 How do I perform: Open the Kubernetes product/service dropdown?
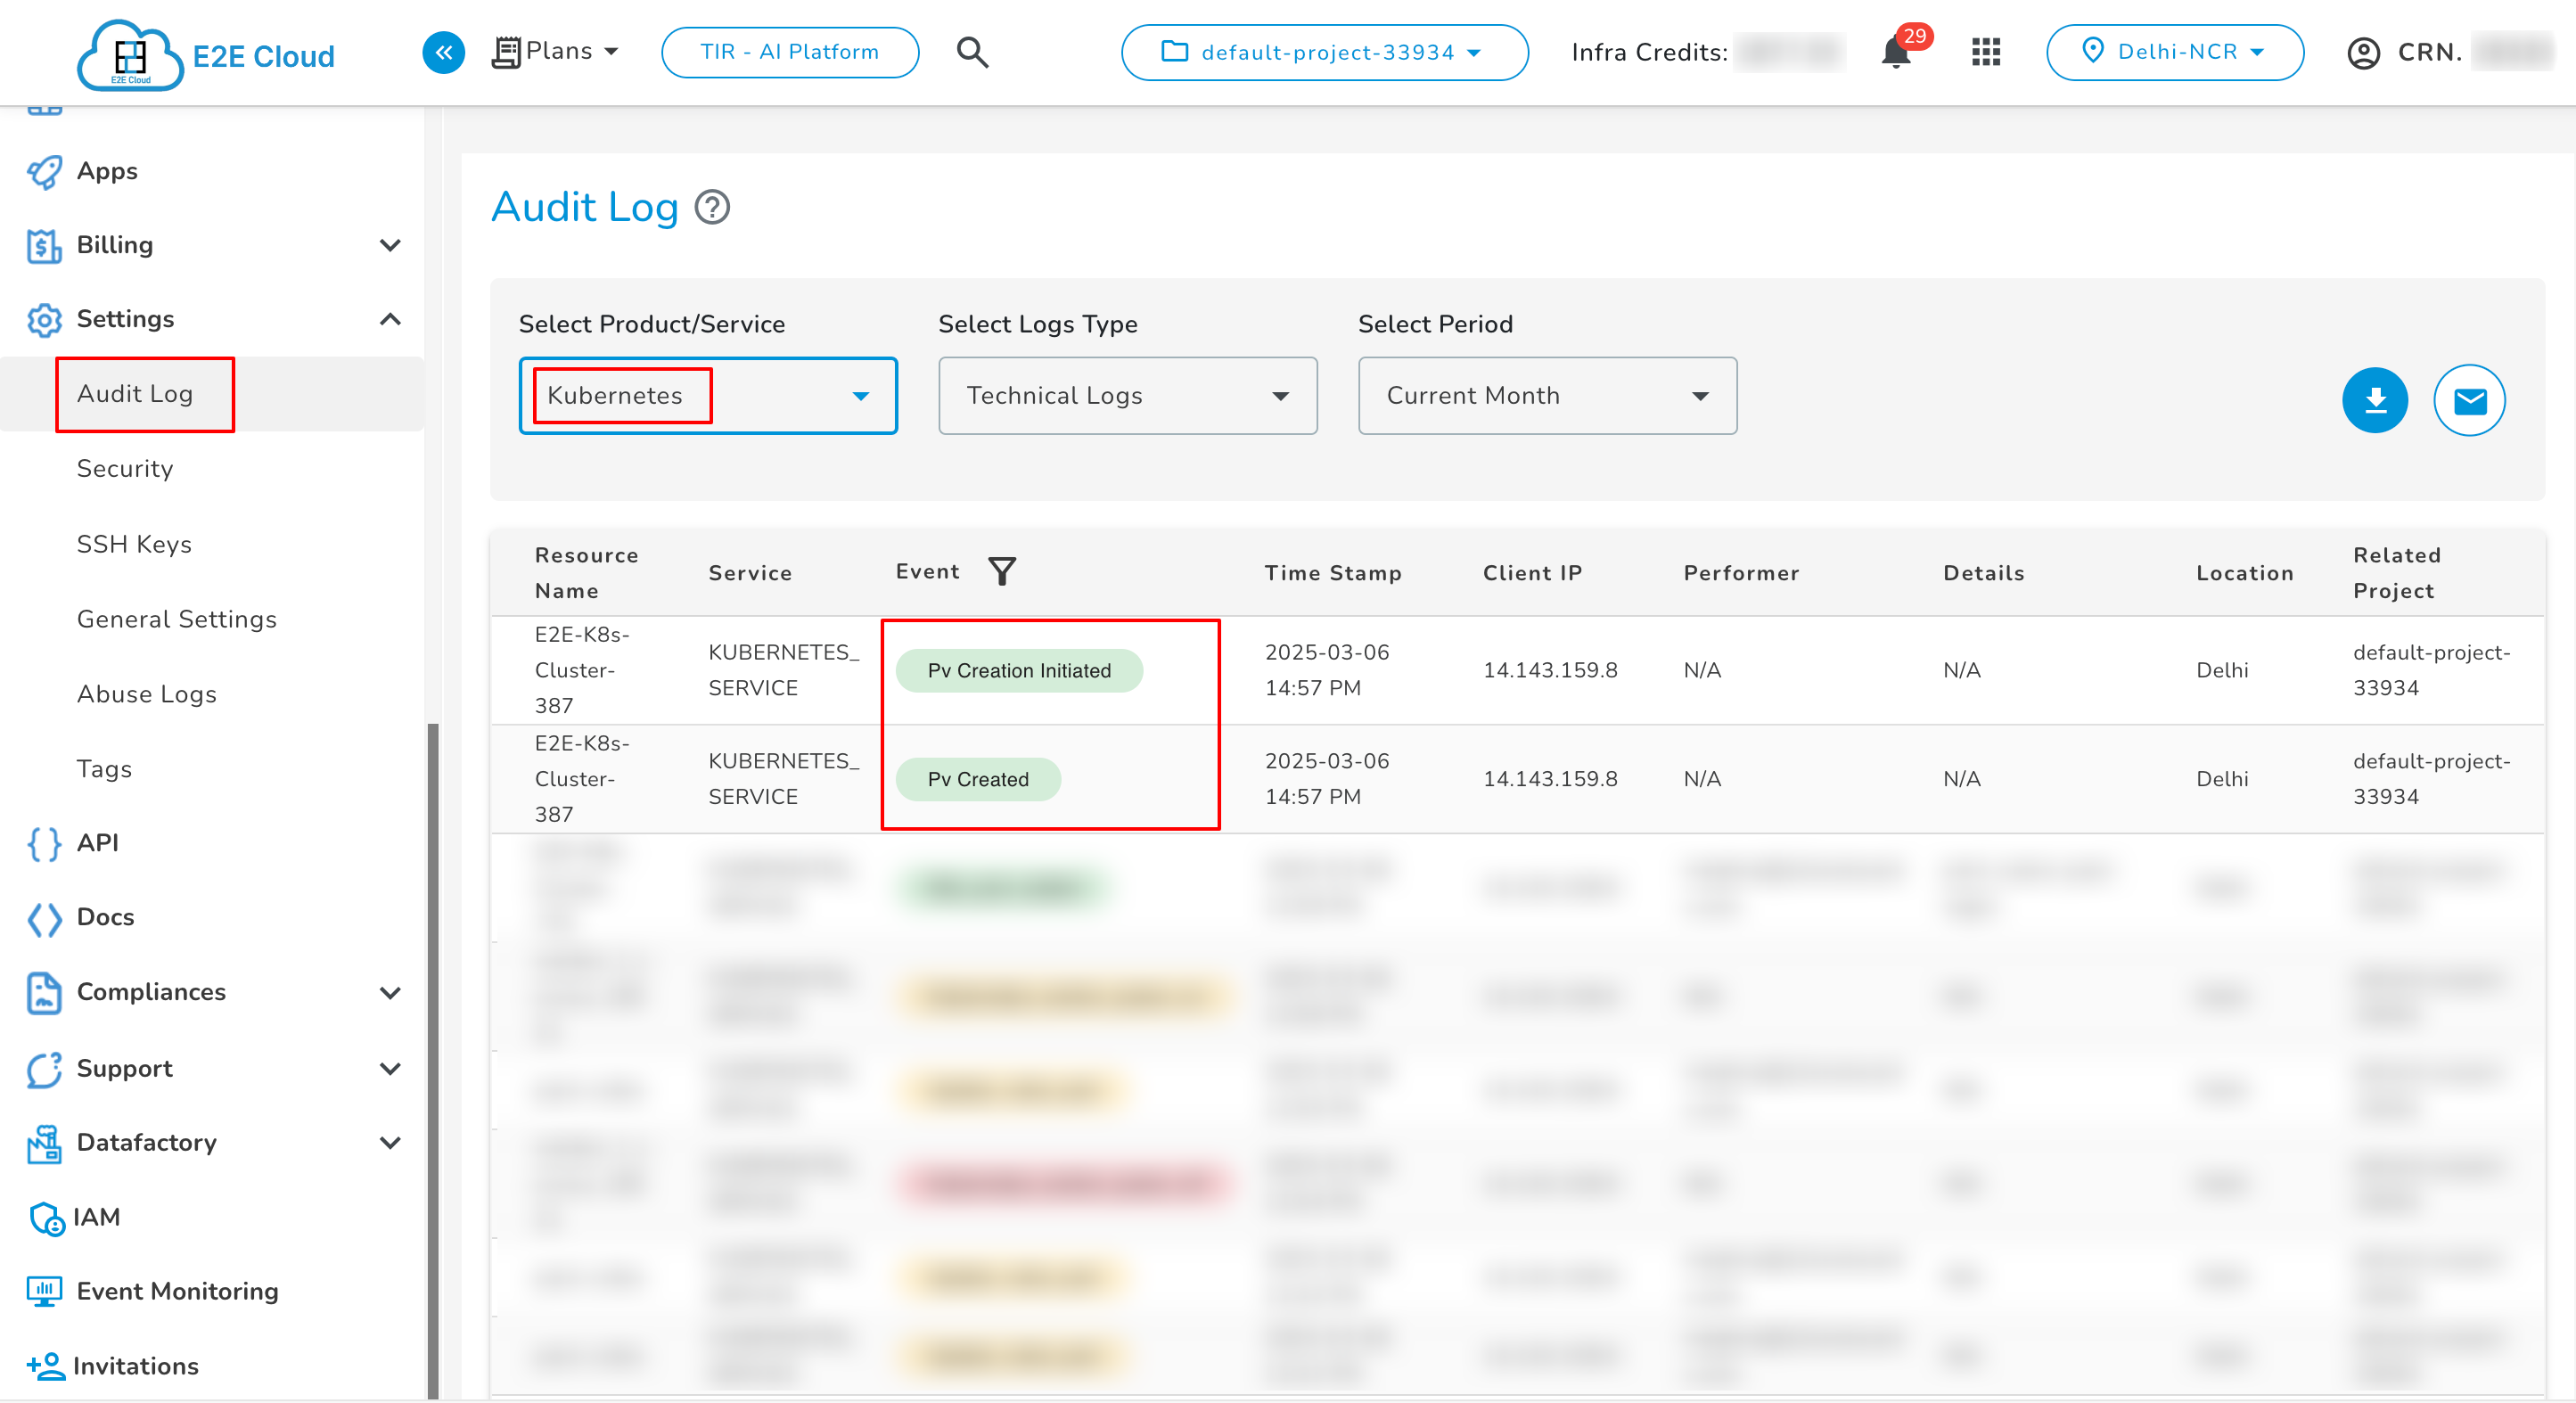[708, 396]
